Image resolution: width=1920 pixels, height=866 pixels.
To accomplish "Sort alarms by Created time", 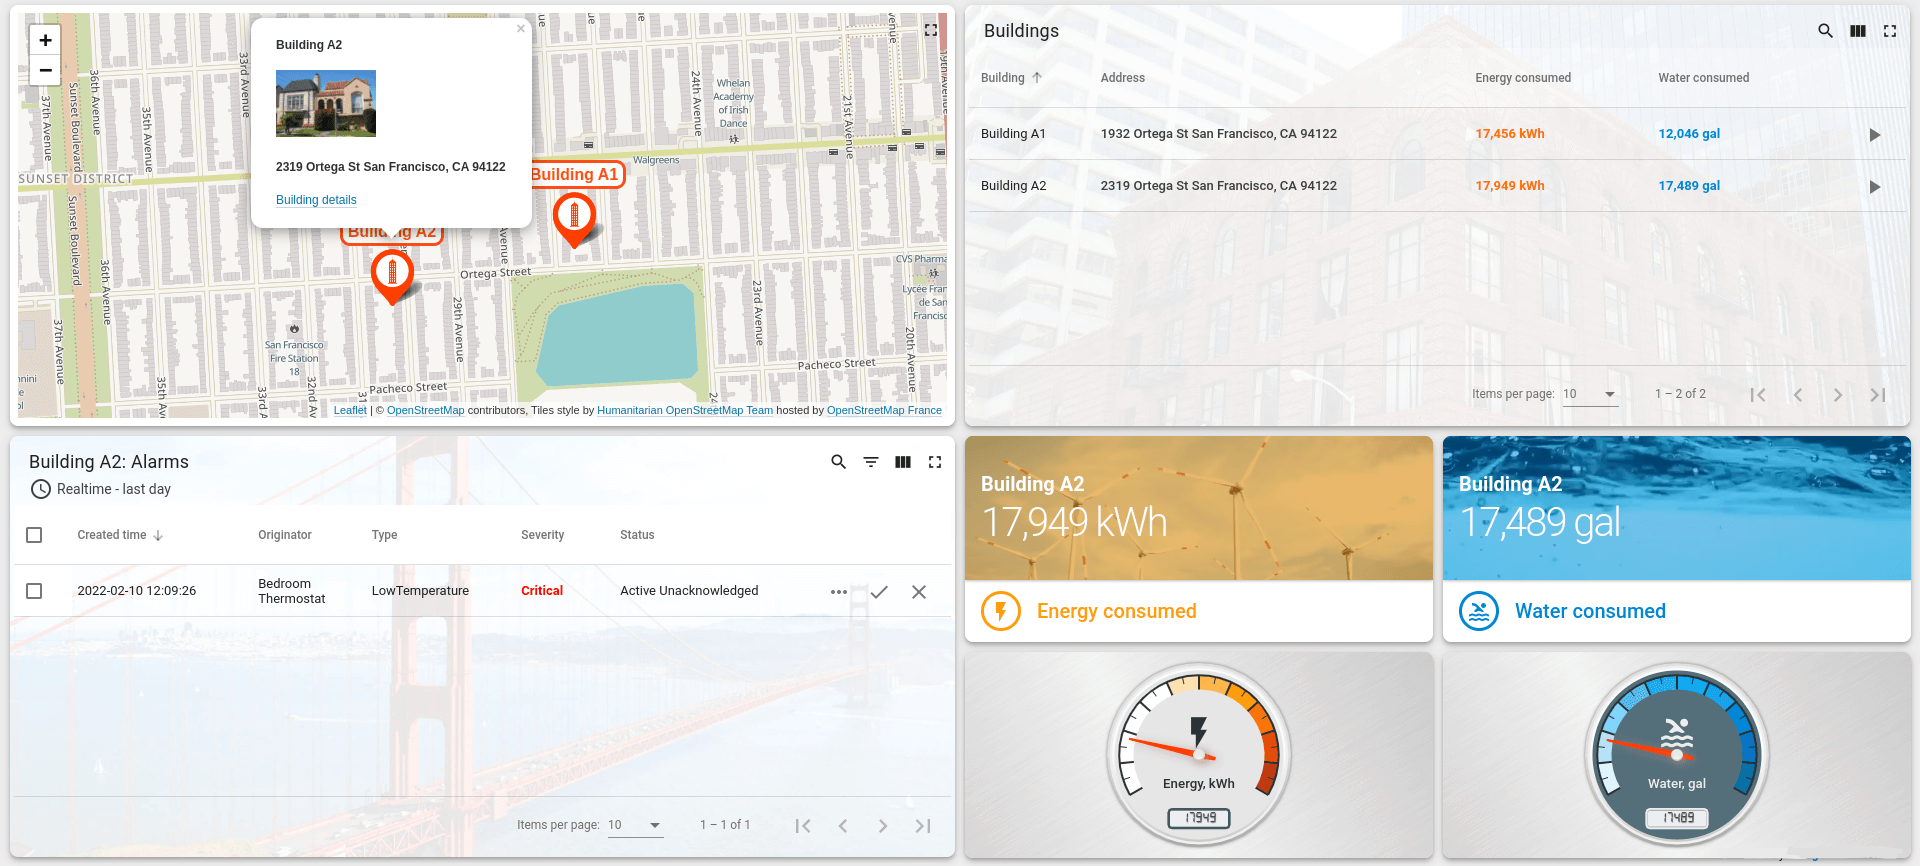I will point(112,535).
